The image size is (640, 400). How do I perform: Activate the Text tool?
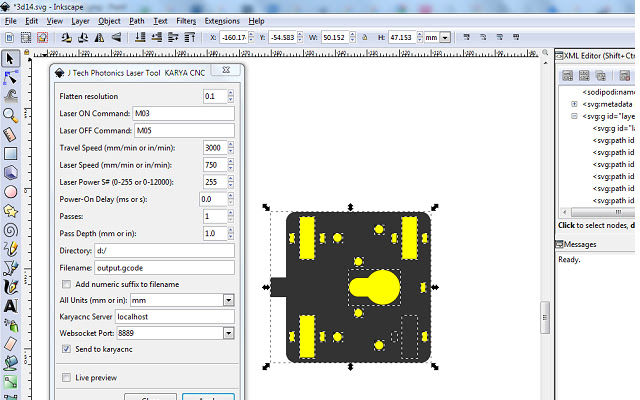click(10, 305)
